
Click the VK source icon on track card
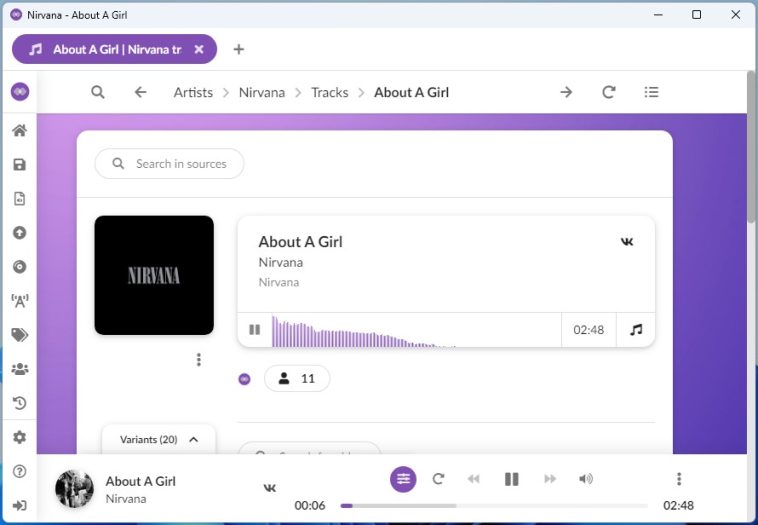627,242
